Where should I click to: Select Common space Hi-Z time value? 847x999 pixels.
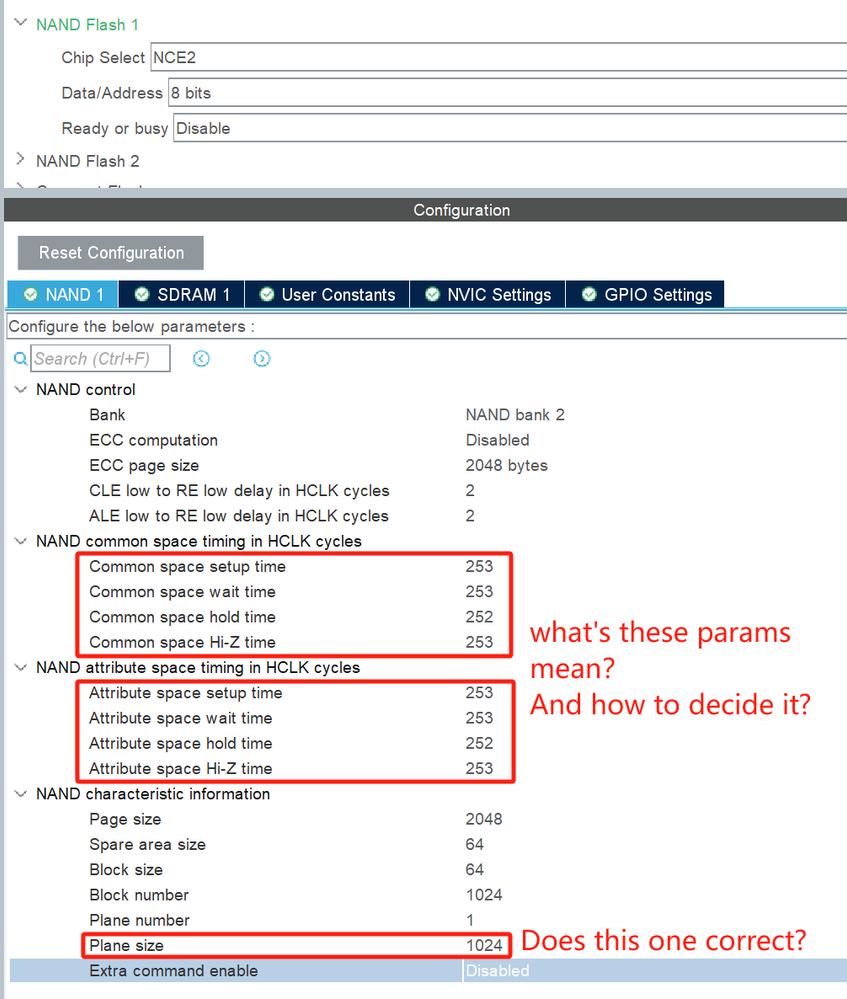click(x=479, y=642)
